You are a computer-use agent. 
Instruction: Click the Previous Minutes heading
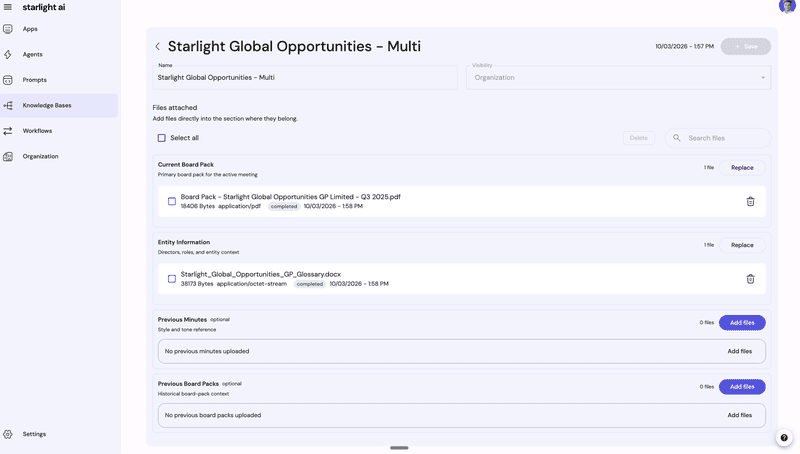pos(182,320)
